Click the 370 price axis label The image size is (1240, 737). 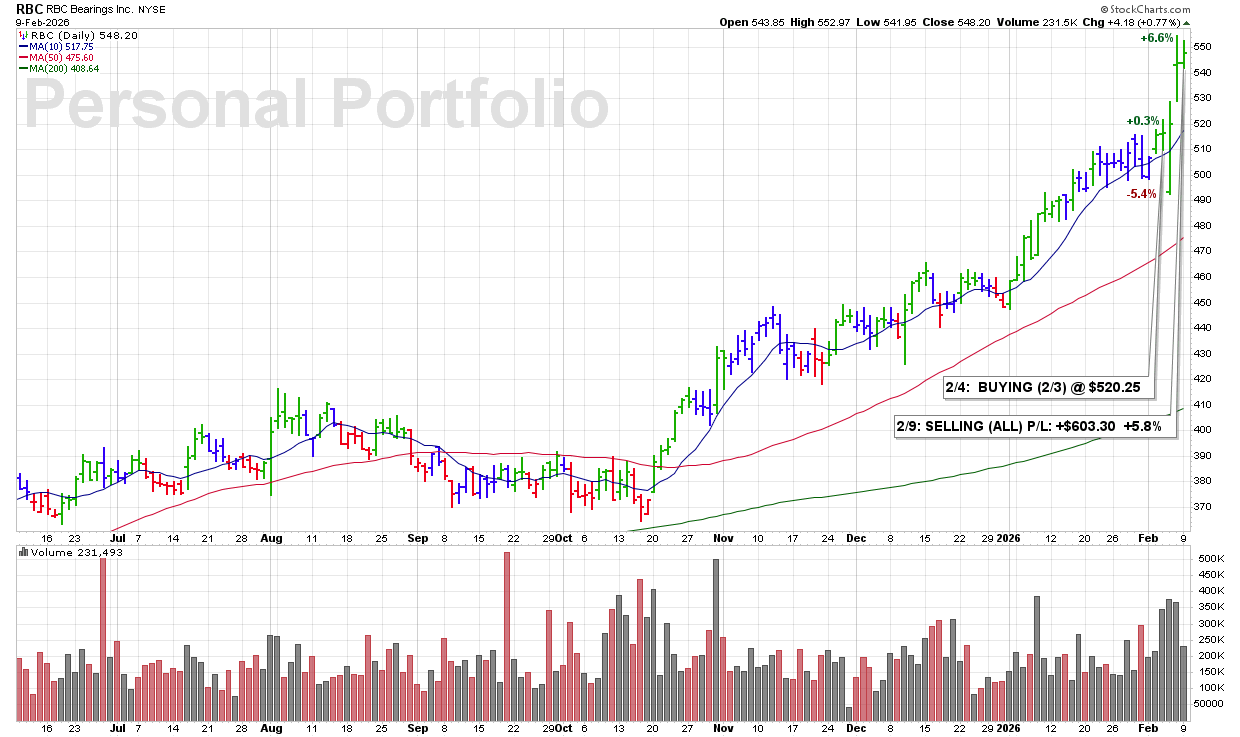(1203, 507)
